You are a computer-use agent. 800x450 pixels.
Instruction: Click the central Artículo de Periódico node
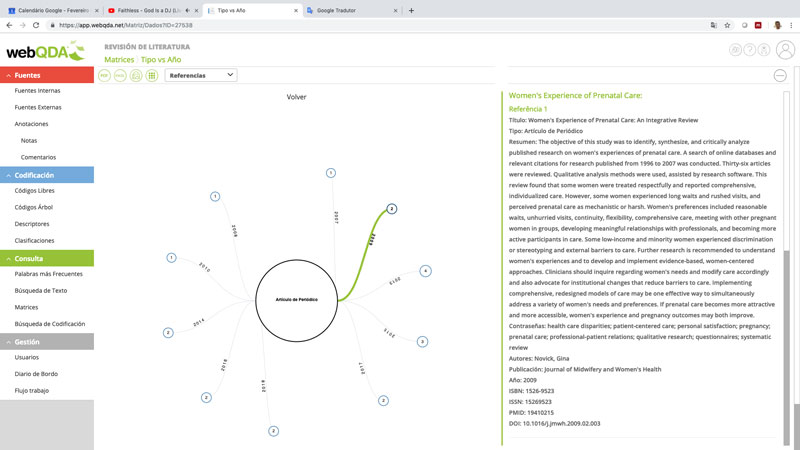coord(296,301)
